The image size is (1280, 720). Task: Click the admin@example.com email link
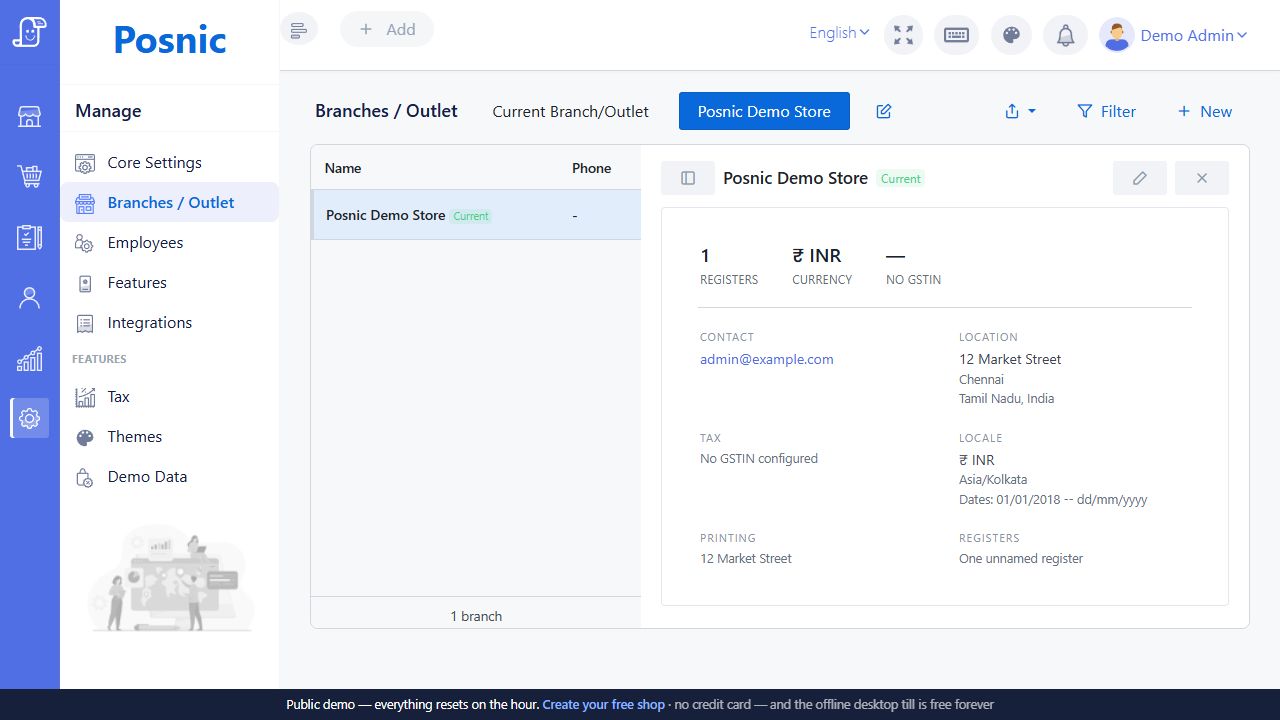pyautogui.click(x=766, y=359)
